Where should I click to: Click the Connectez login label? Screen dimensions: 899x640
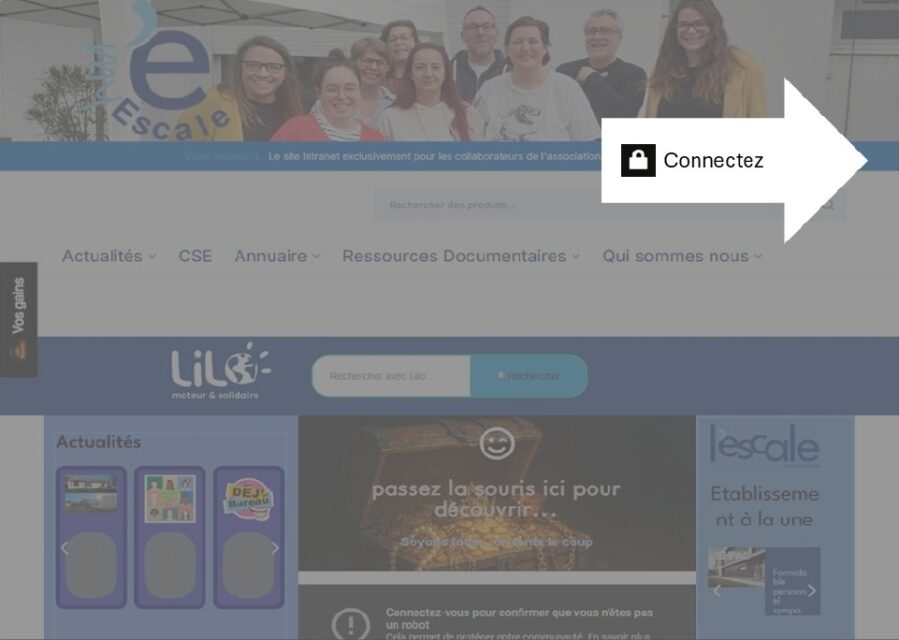(713, 161)
